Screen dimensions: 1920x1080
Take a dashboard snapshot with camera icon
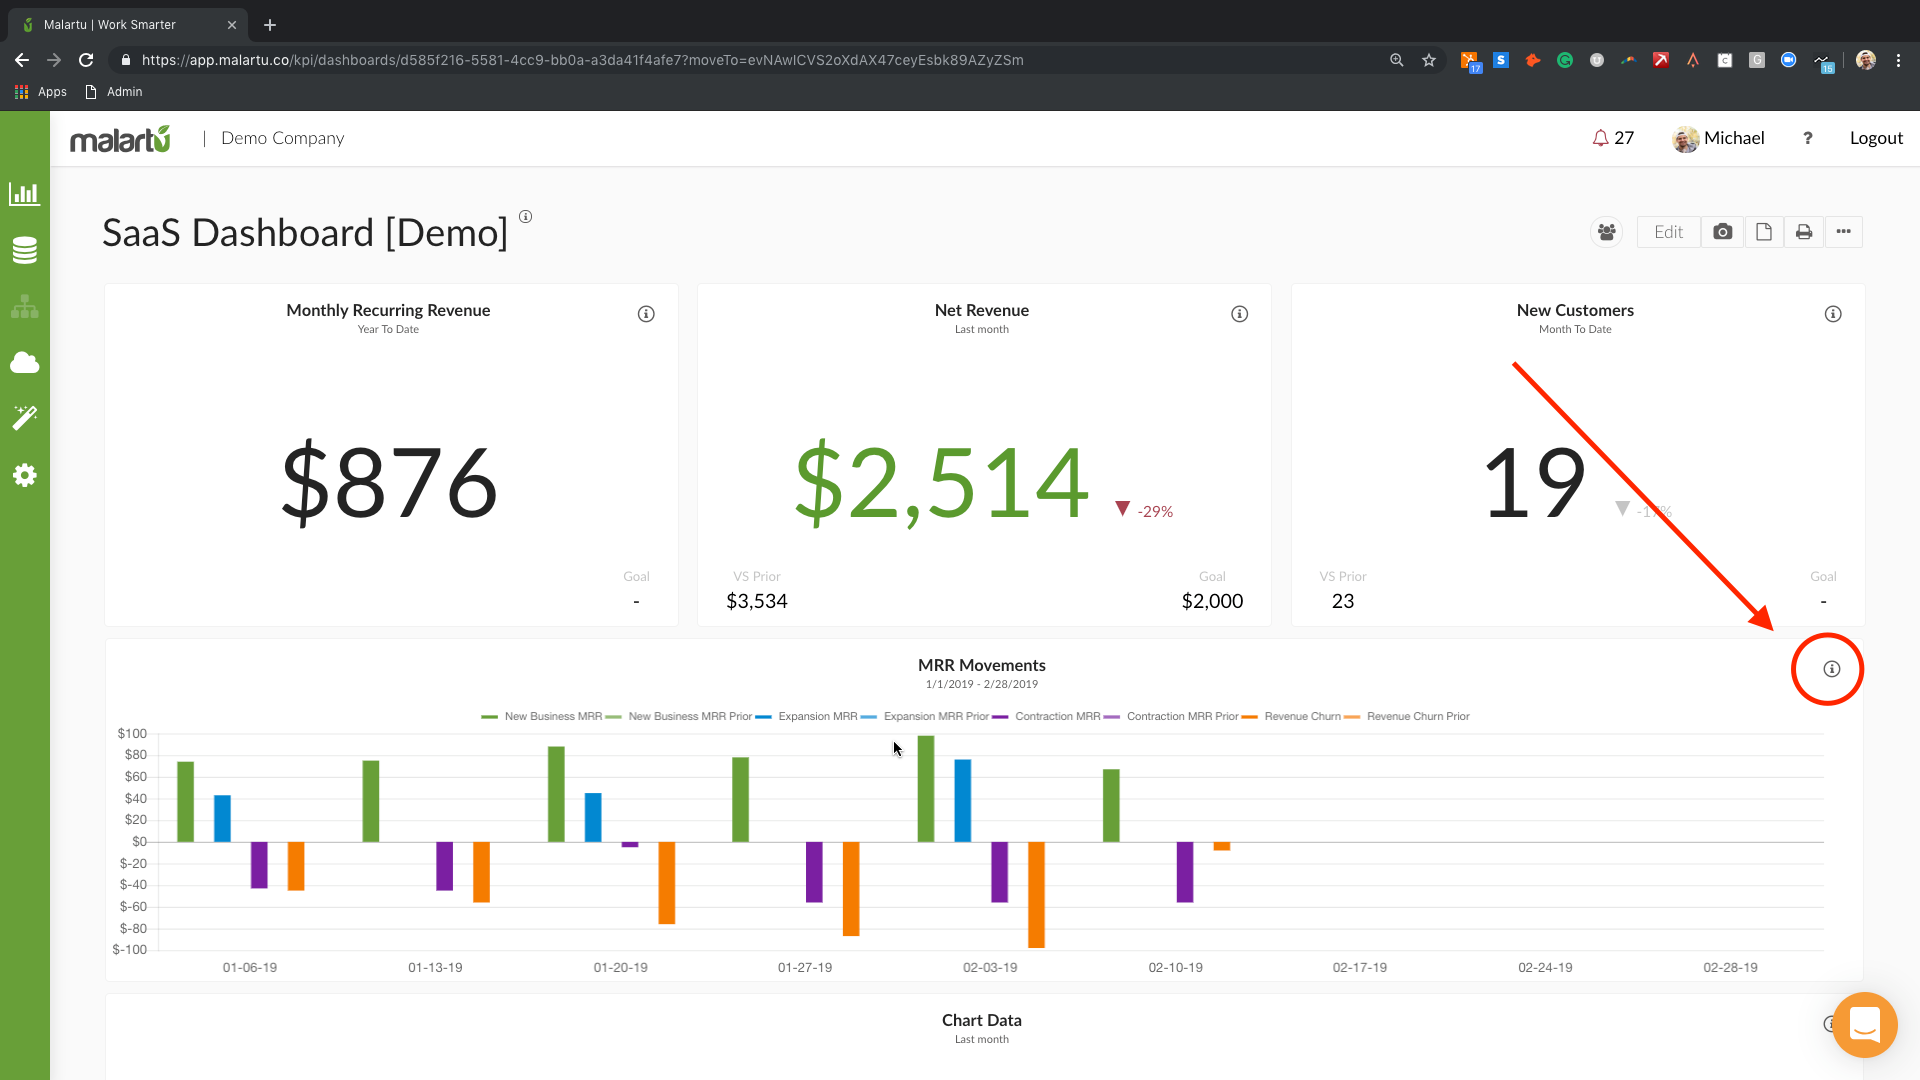coord(1722,232)
